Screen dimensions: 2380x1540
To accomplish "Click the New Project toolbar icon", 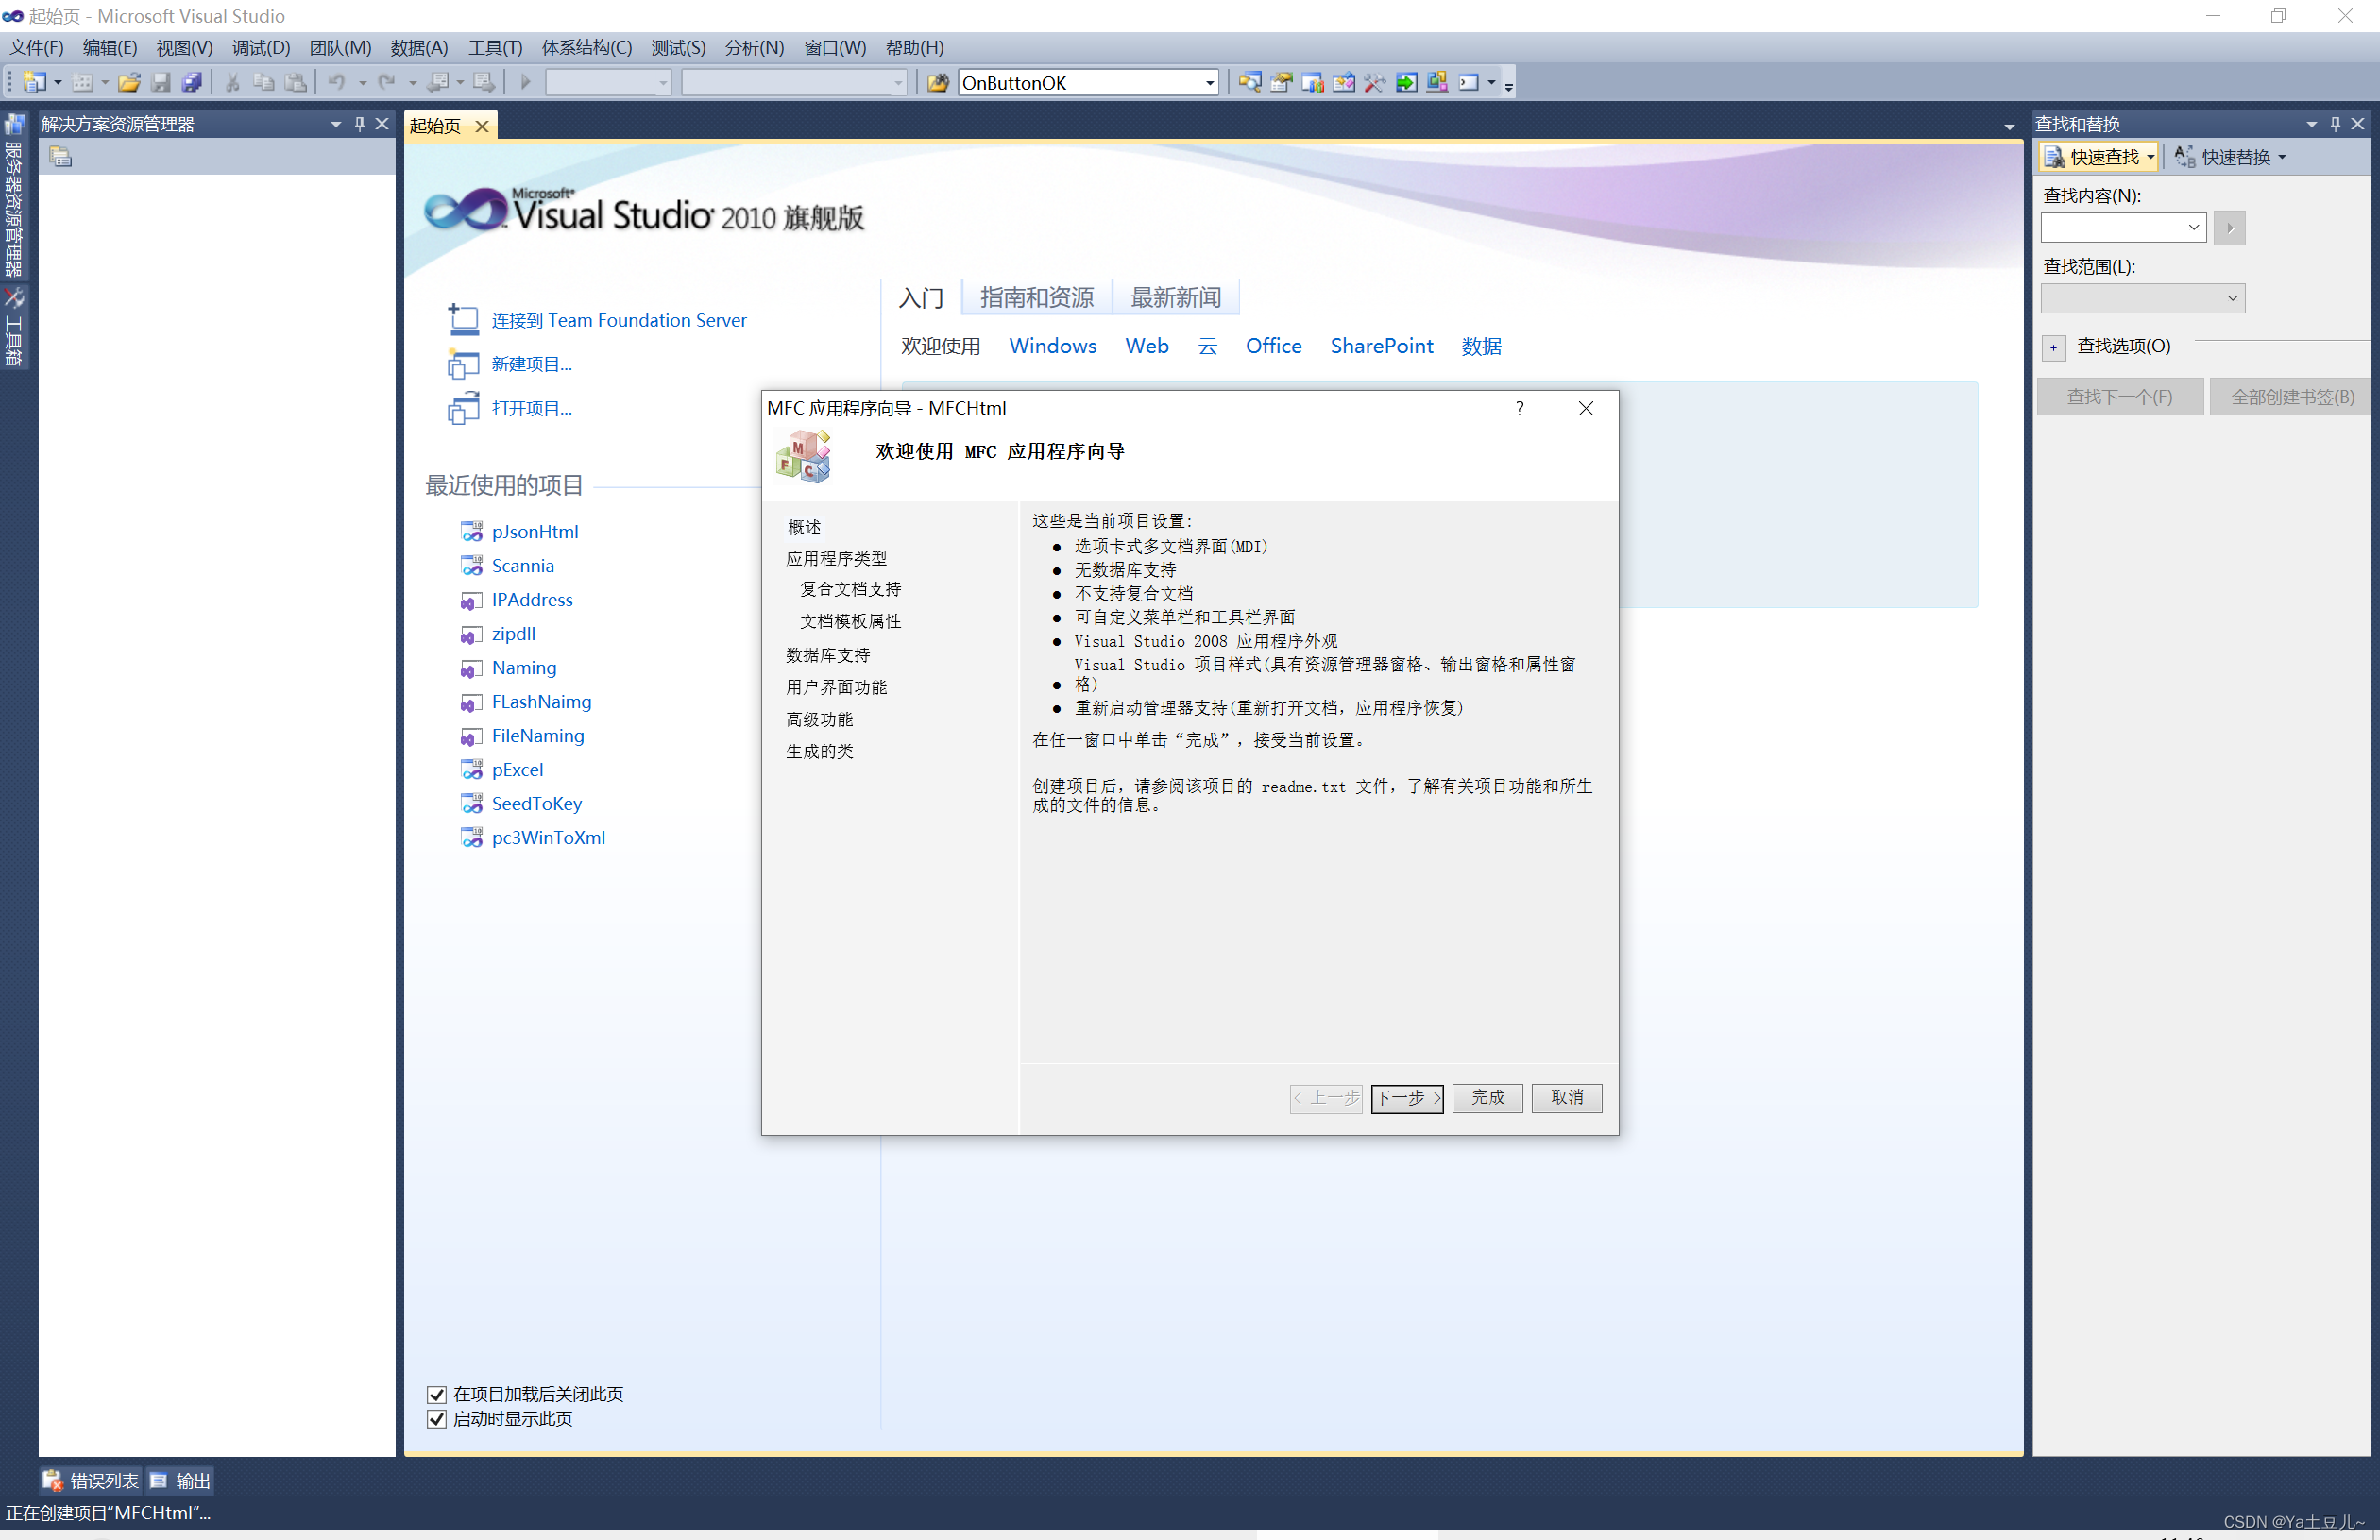I will 34,83.
